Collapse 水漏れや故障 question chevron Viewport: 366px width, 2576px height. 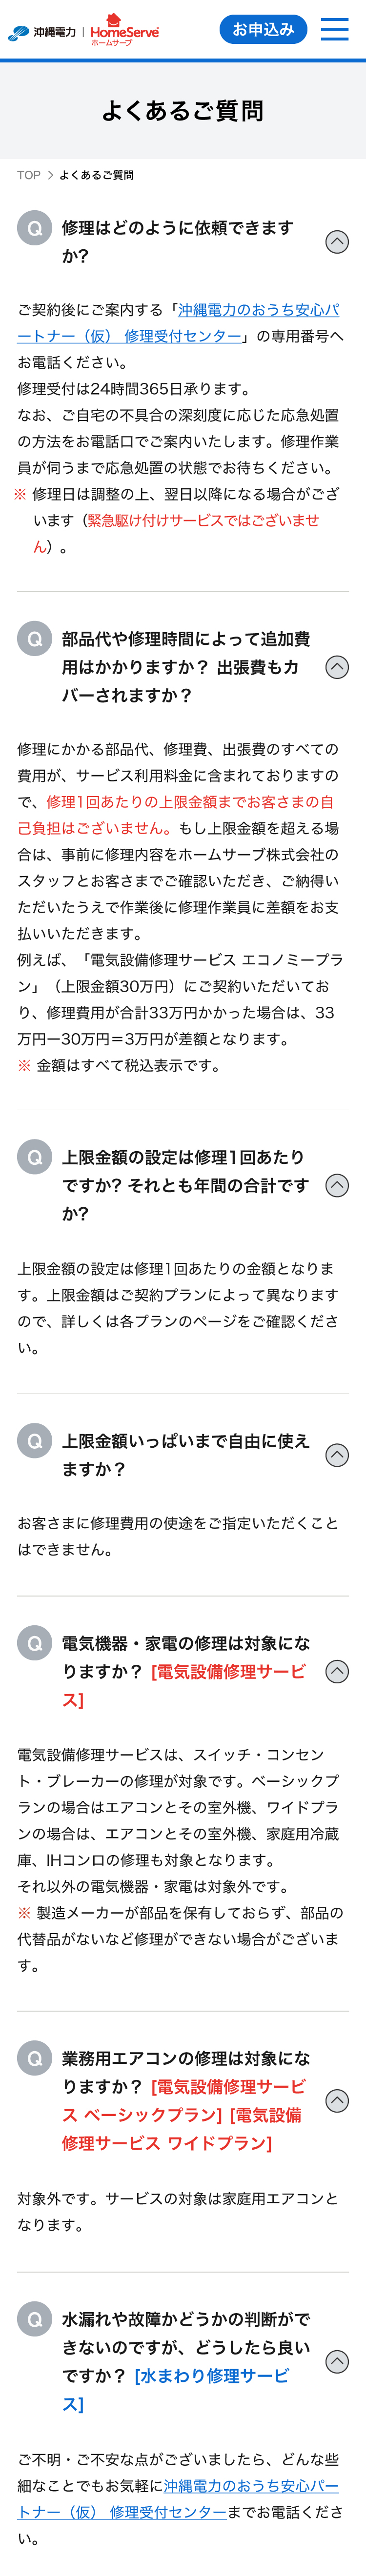(337, 2361)
